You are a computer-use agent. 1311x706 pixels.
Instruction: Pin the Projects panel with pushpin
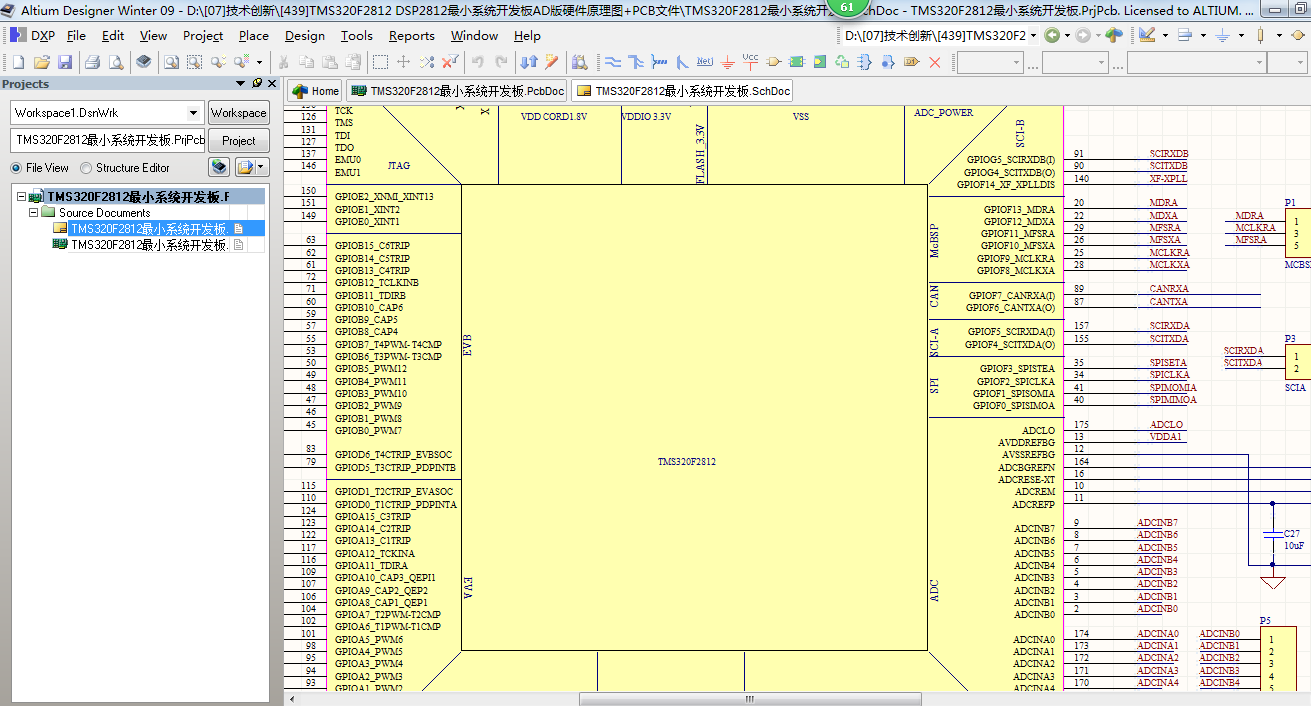click(x=257, y=84)
